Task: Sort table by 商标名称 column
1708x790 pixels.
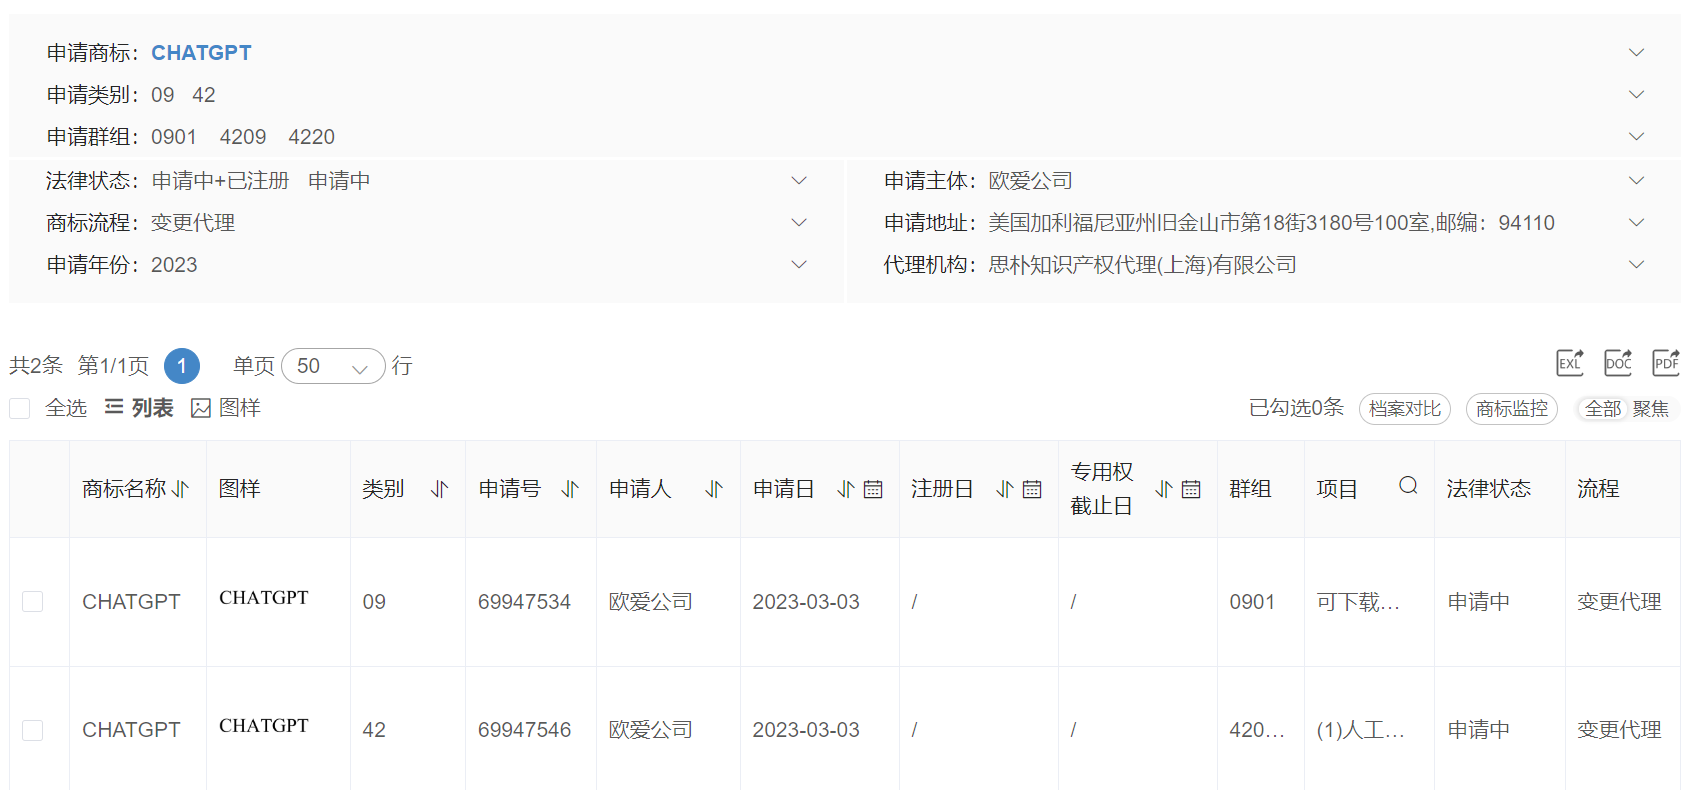Action: 180,489
